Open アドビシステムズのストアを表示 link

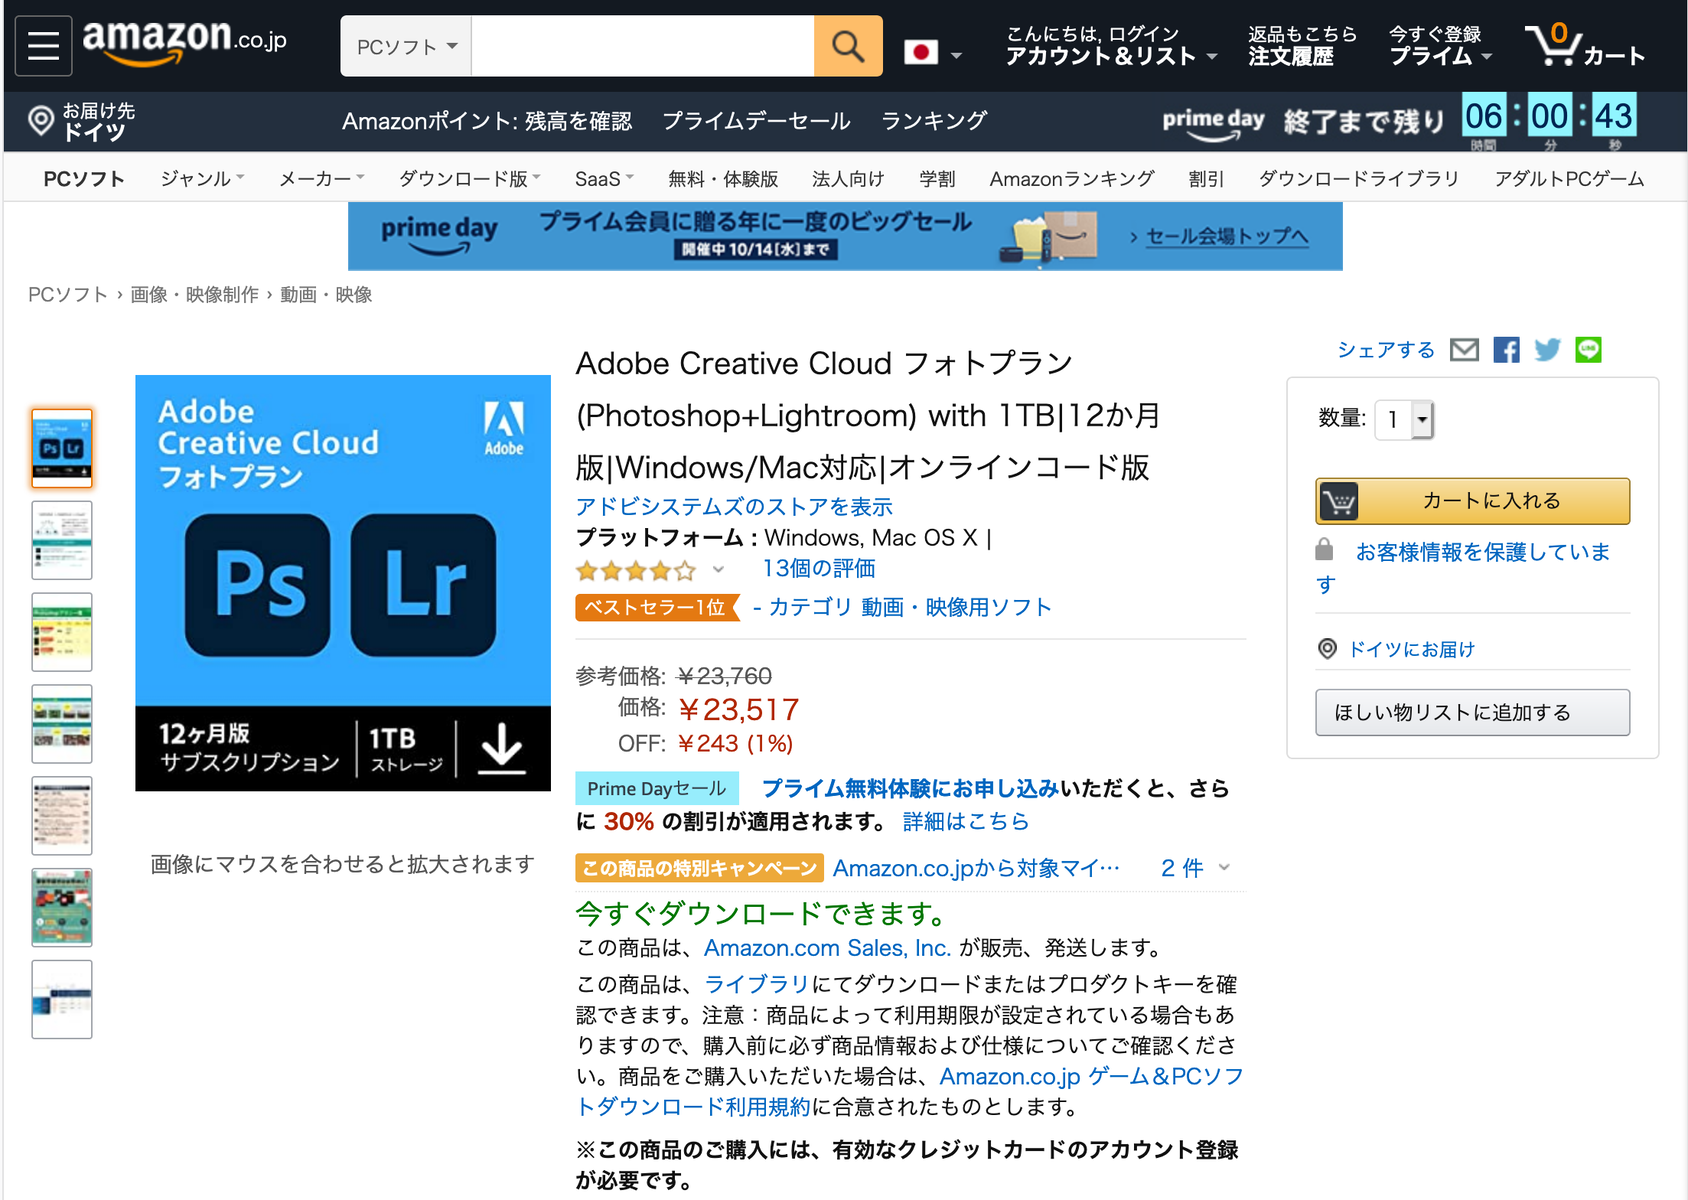734,507
